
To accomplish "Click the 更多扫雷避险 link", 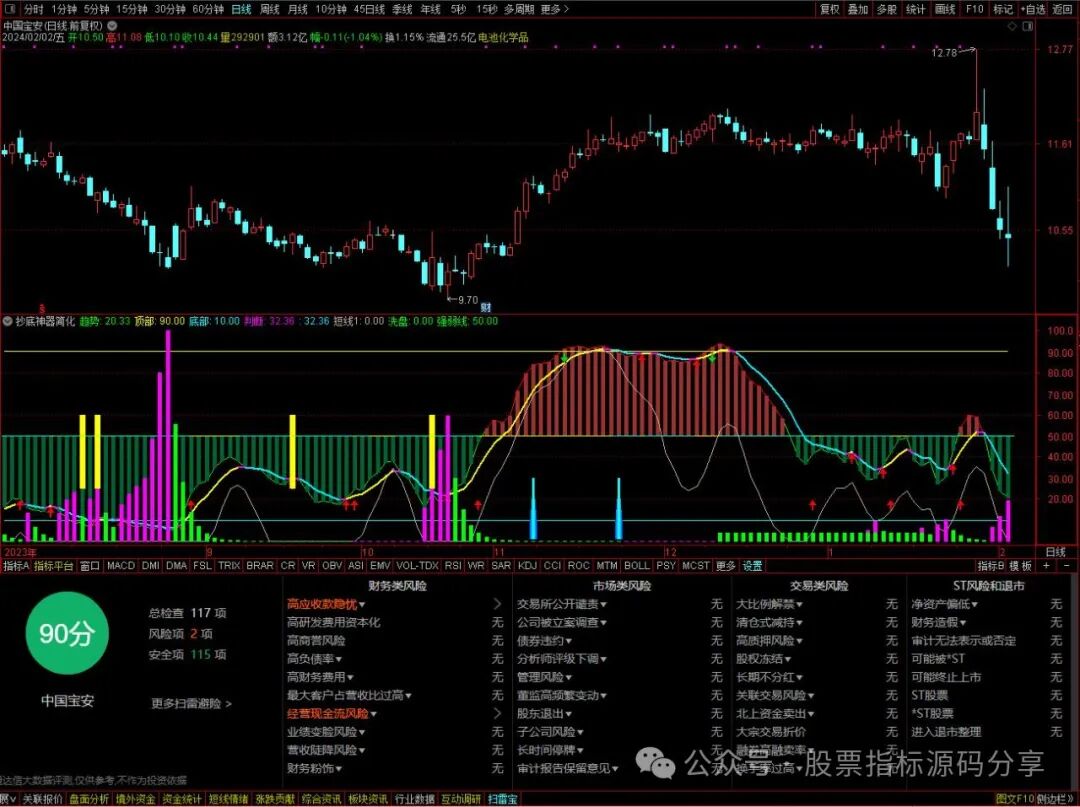I will (191, 703).
